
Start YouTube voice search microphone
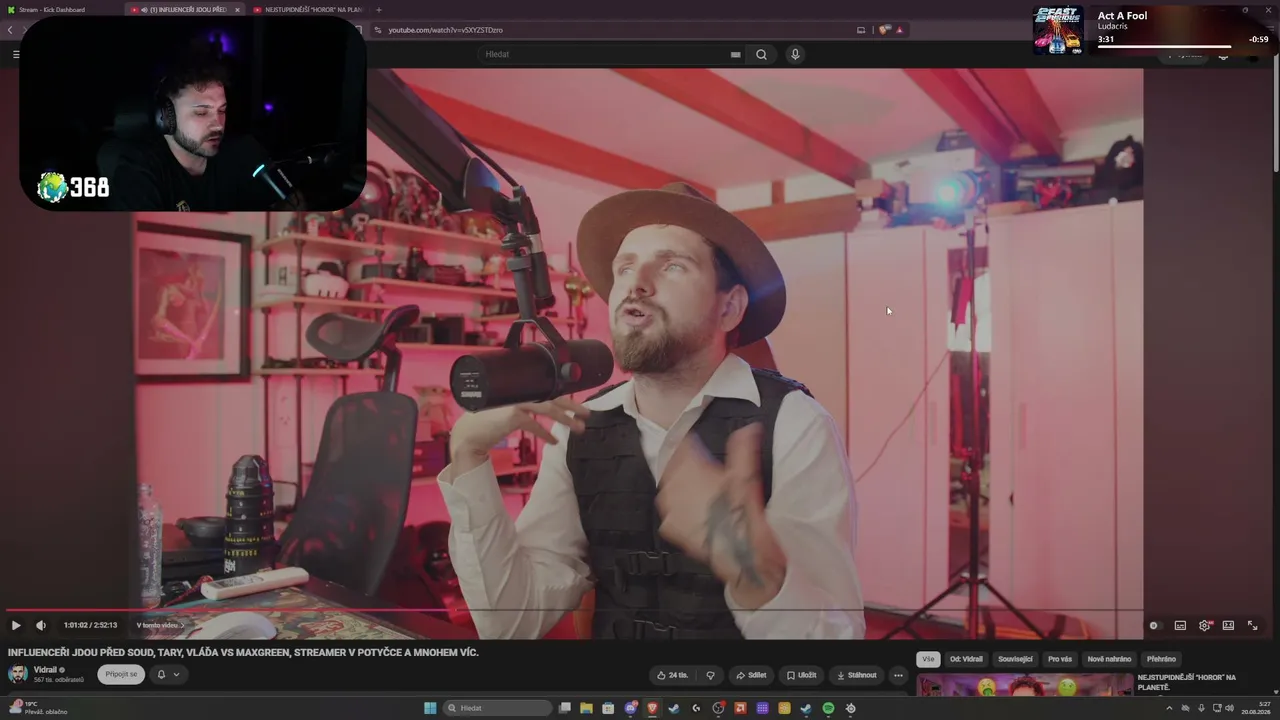pyautogui.click(x=795, y=54)
